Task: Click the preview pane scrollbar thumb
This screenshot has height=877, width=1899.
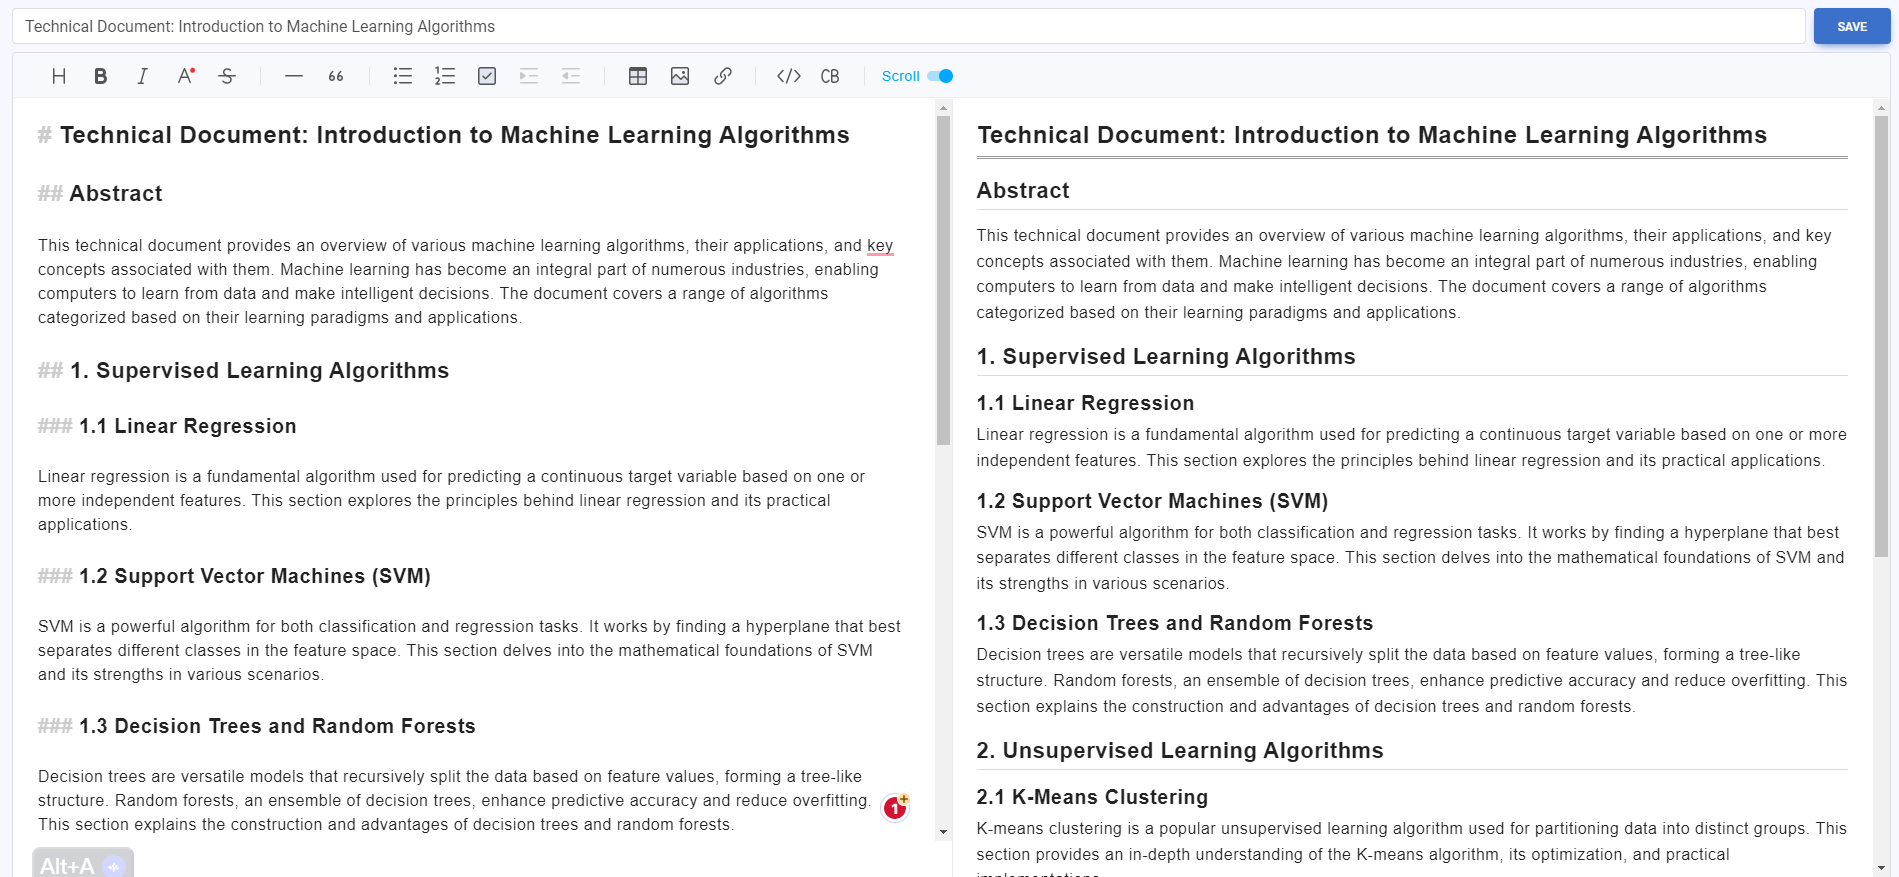Action: (1881, 335)
